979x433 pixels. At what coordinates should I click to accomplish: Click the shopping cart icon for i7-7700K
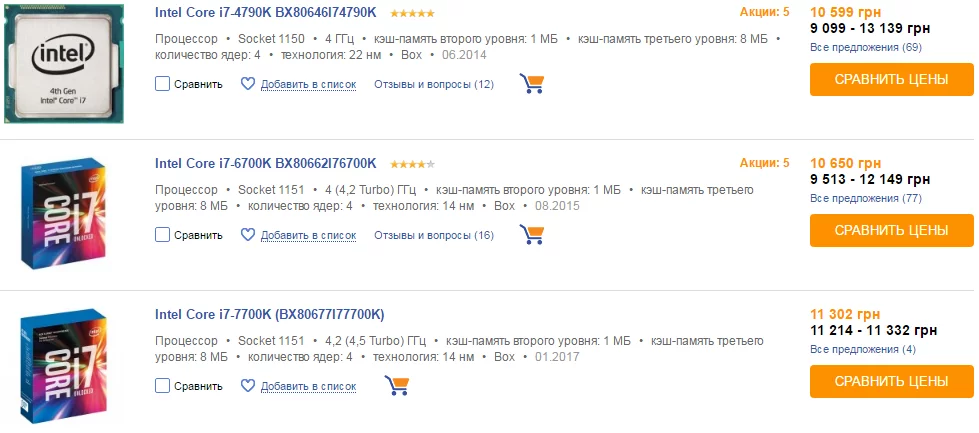396,385
